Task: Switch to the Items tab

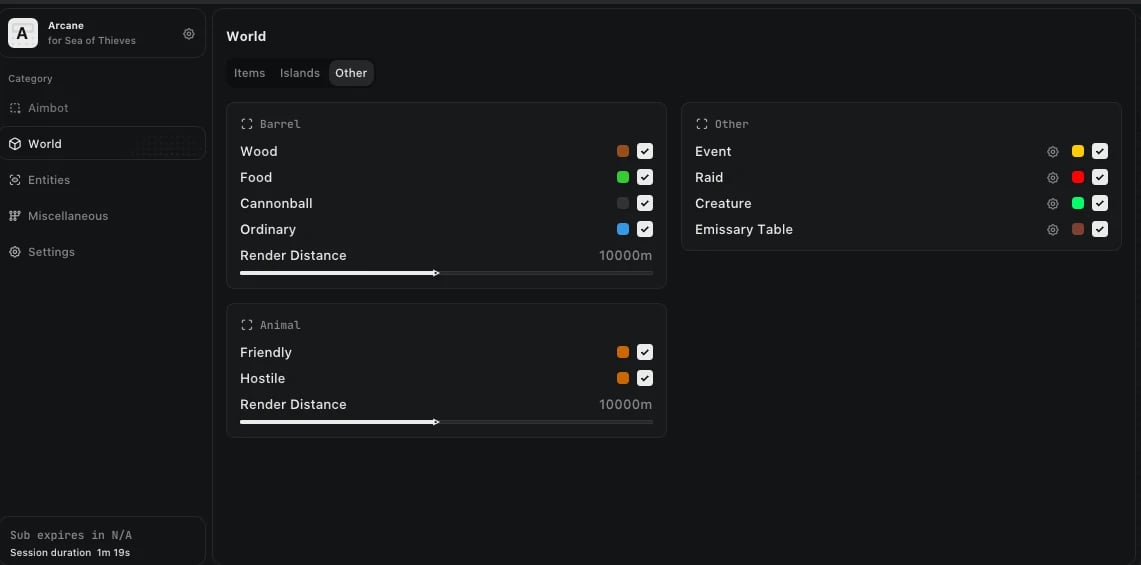Action: tap(249, 73)
